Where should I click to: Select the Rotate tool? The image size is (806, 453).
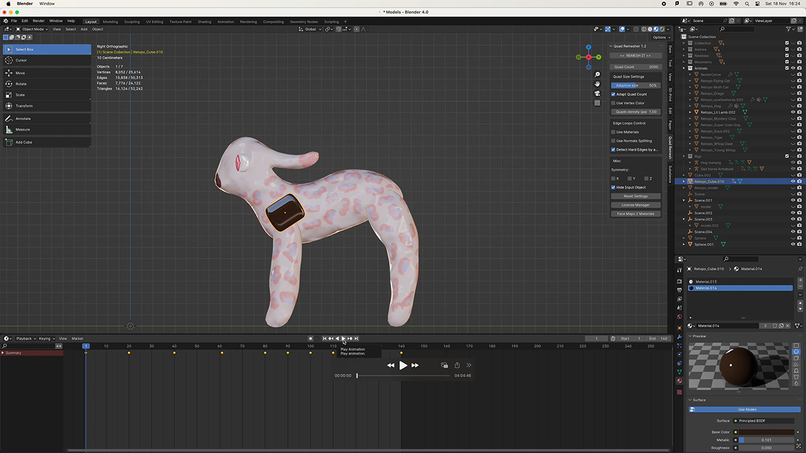(x=20, y=83)
